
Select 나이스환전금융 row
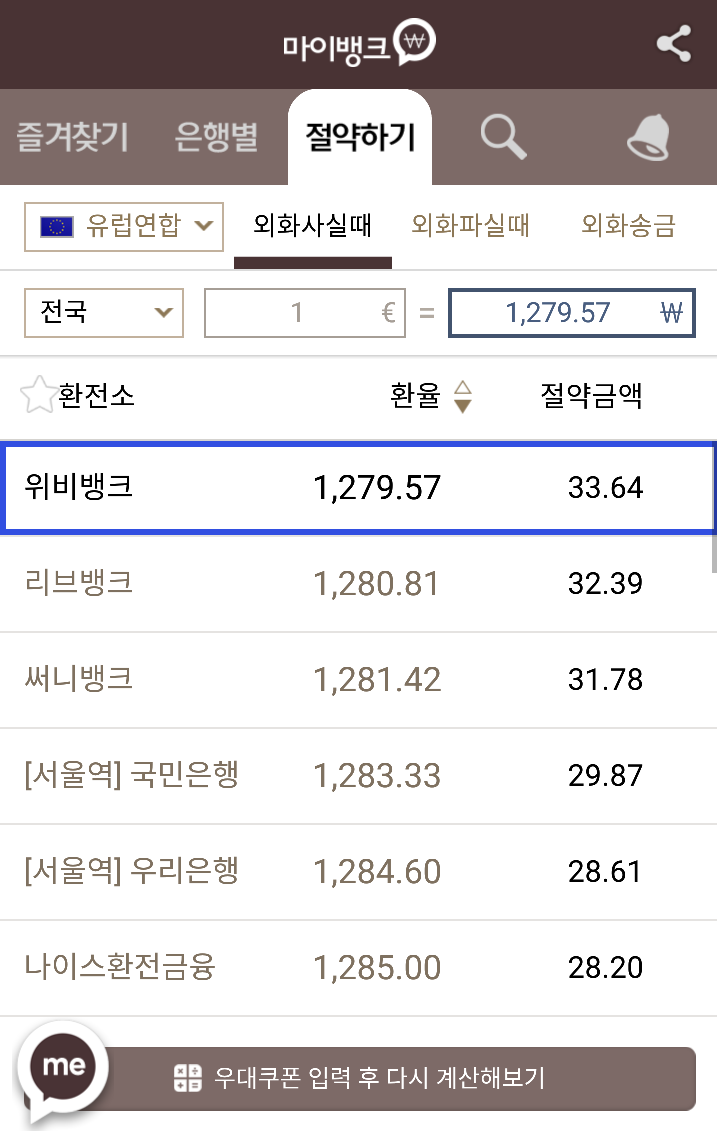click(x=358, y=968)
